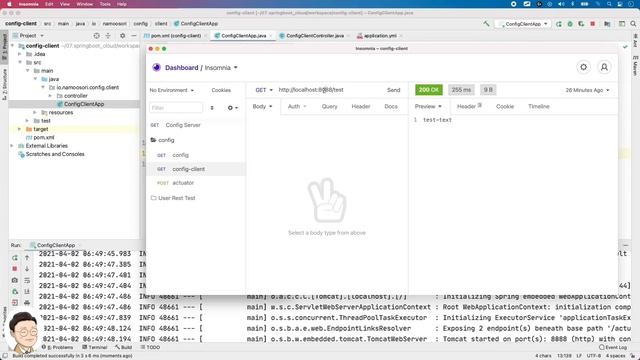This screenshot has height=360, width=640.
Task: Toggle soft-wrap icon in the Run console
Action: click(27, 280)
